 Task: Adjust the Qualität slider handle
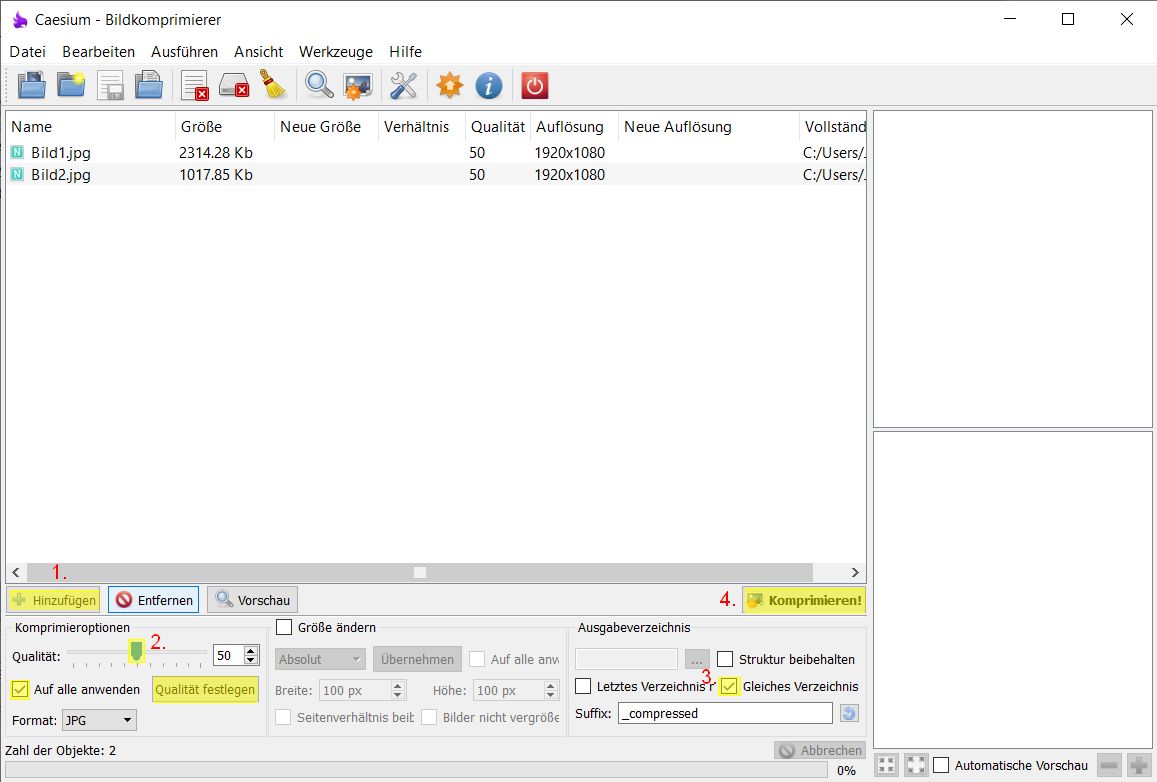[x=136, y=653]
